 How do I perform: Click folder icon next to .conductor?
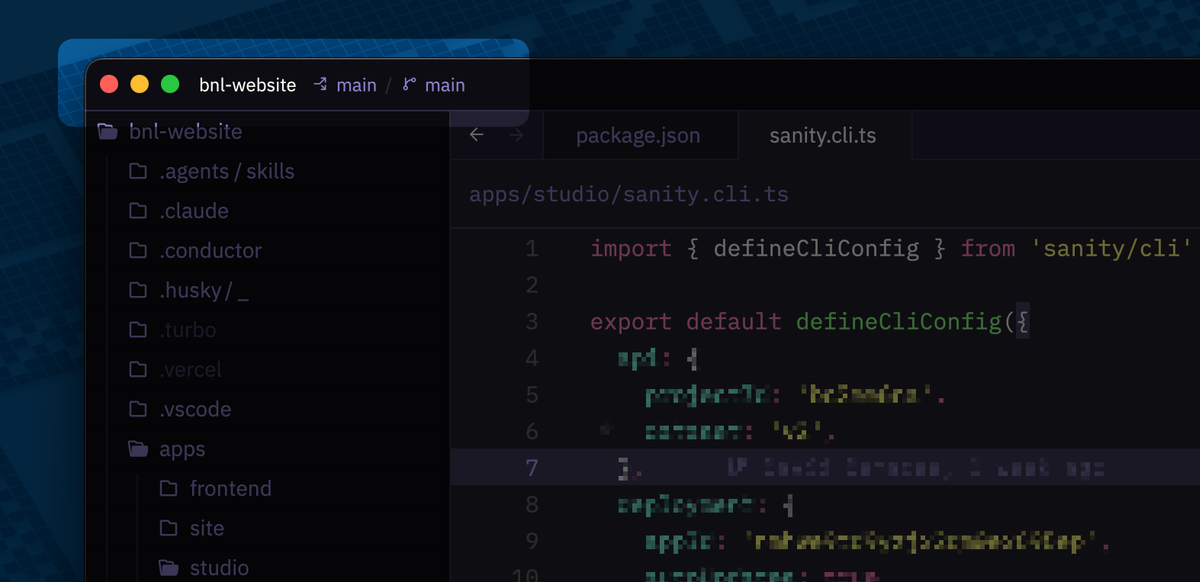pos(138,251)
